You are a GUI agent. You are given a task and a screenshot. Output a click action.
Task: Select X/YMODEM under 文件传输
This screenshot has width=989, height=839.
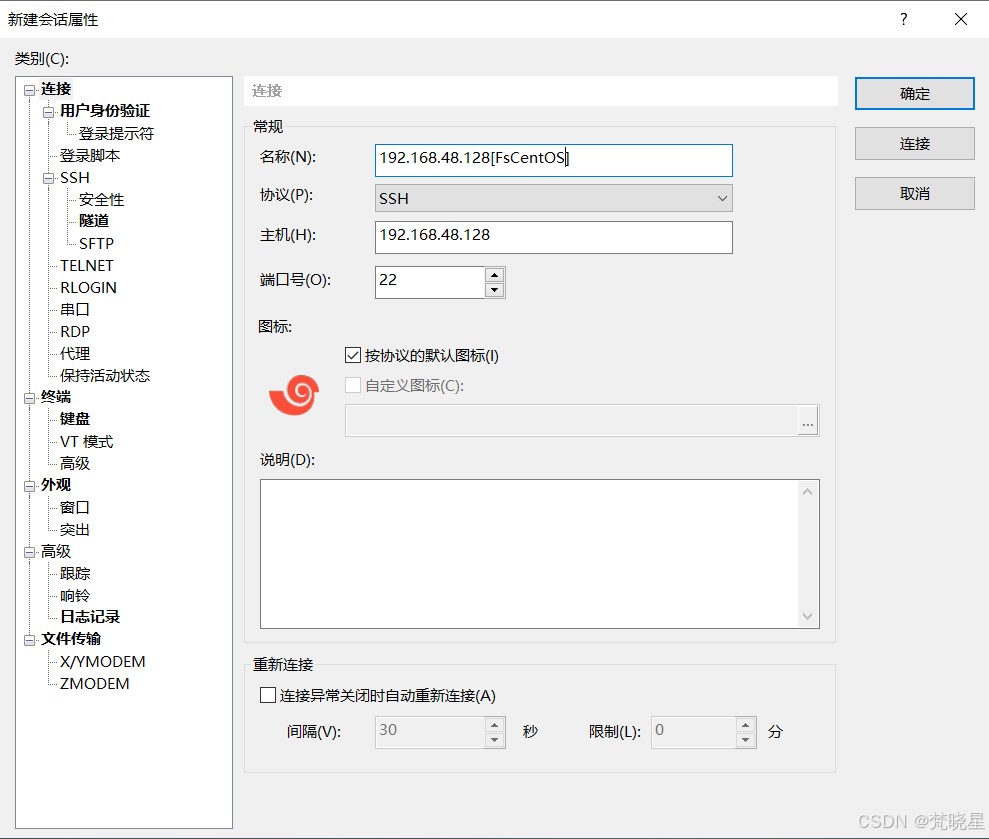tap(102, 662)
